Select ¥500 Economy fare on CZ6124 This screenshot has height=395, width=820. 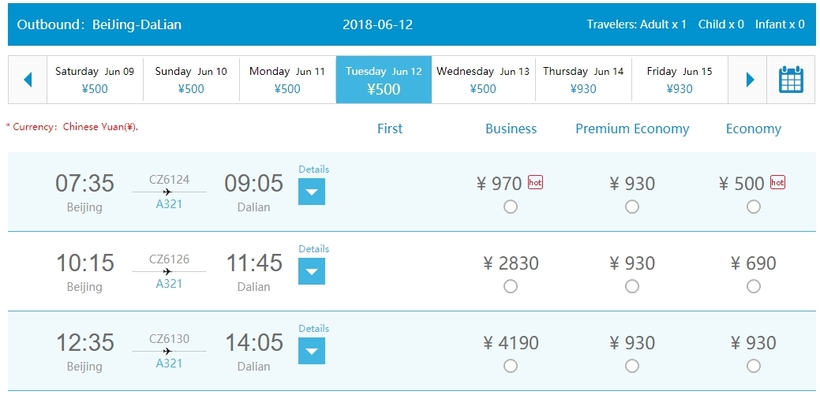point(753,207)
